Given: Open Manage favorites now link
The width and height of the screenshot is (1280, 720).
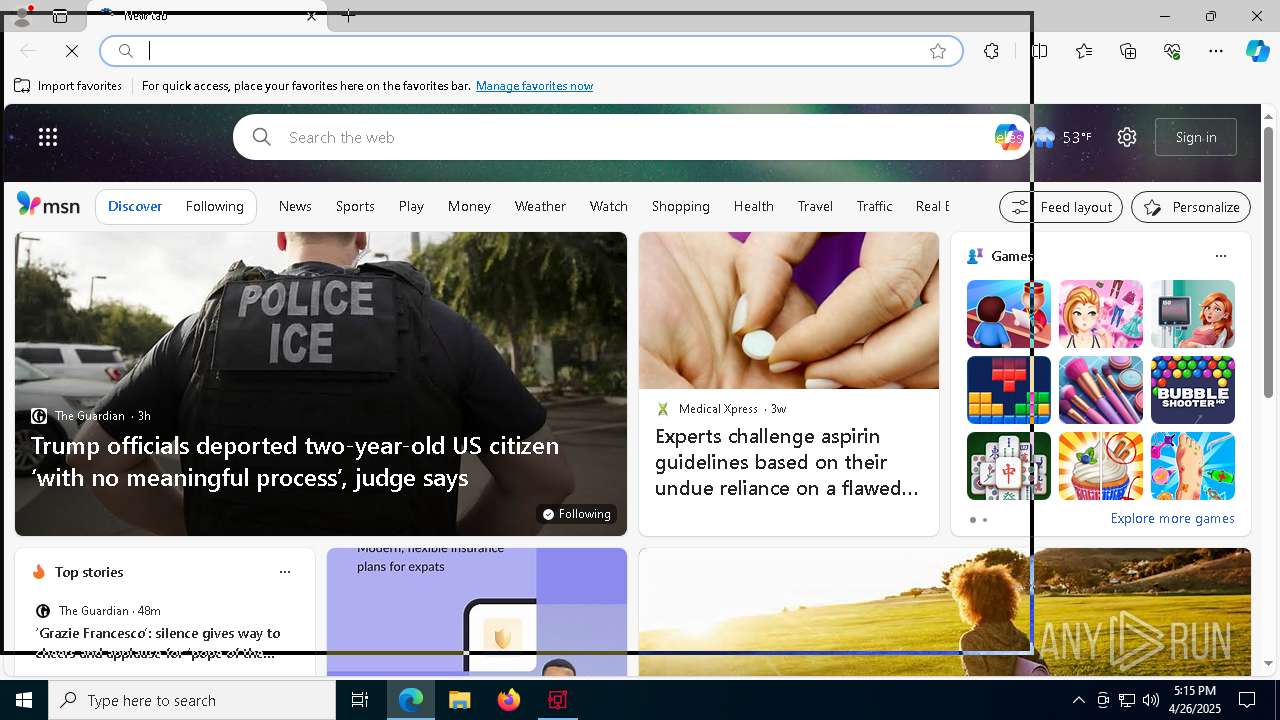Looking at the screenshot, I should pyautogui.click(x=534, y=86).
